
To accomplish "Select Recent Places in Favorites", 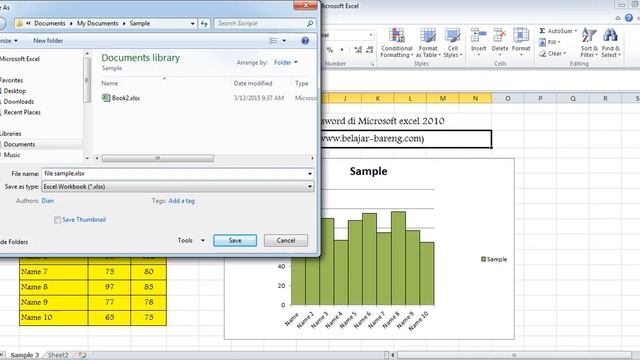I will [x=22, y=112].
